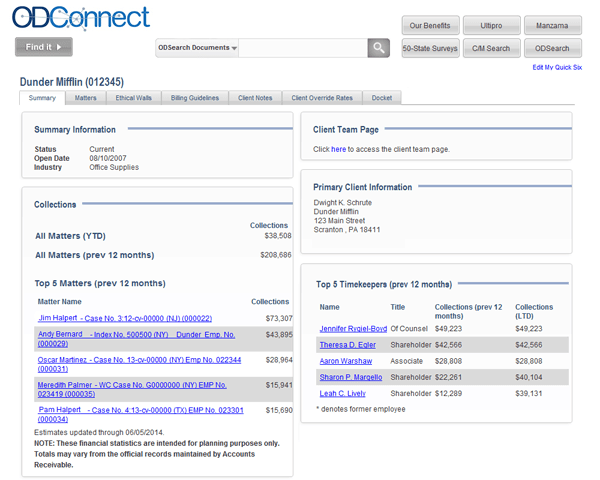Image resolution: width=600 pixels, height=480 pixels.
Task: Open the Find it menu button
Action: (44, 47)
